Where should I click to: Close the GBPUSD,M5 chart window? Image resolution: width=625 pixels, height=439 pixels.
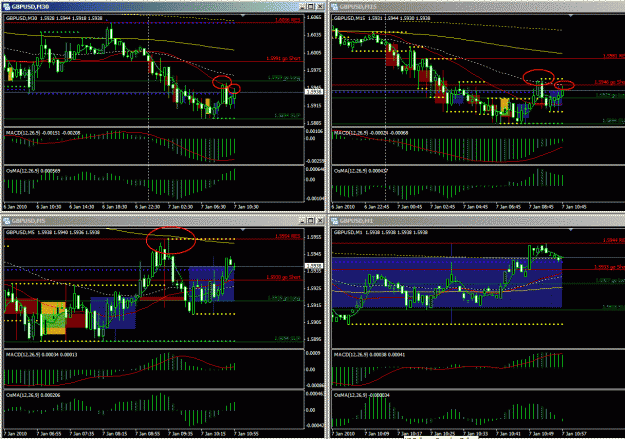point(320,220)
